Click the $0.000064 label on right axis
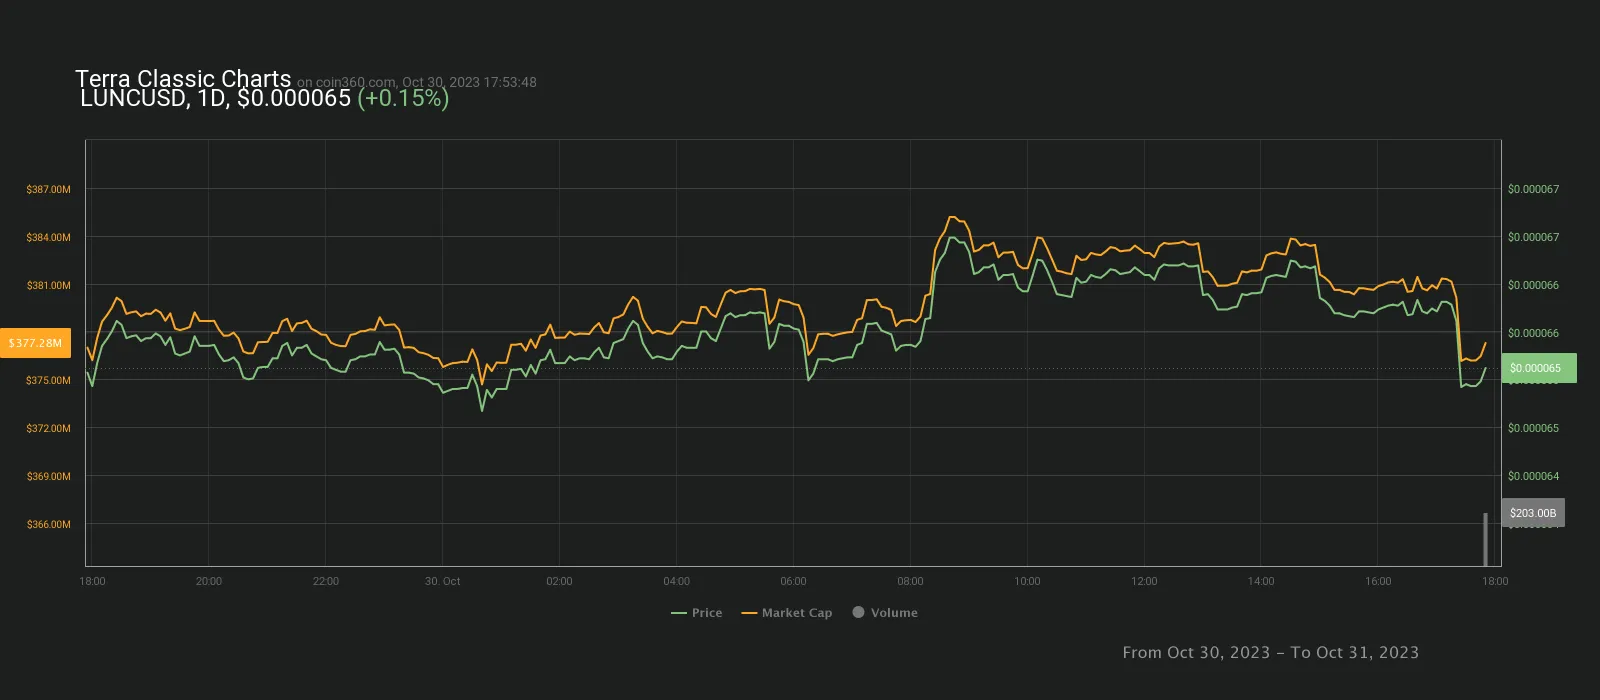 [1533, 476]
